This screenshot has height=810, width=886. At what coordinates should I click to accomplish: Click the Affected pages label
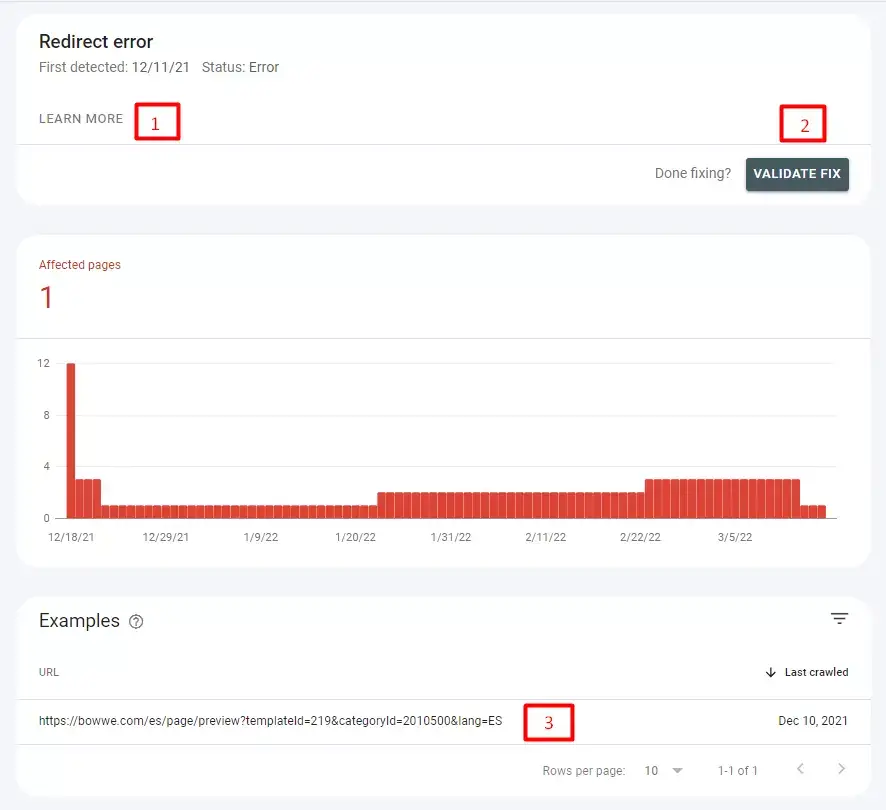point(80,265)
